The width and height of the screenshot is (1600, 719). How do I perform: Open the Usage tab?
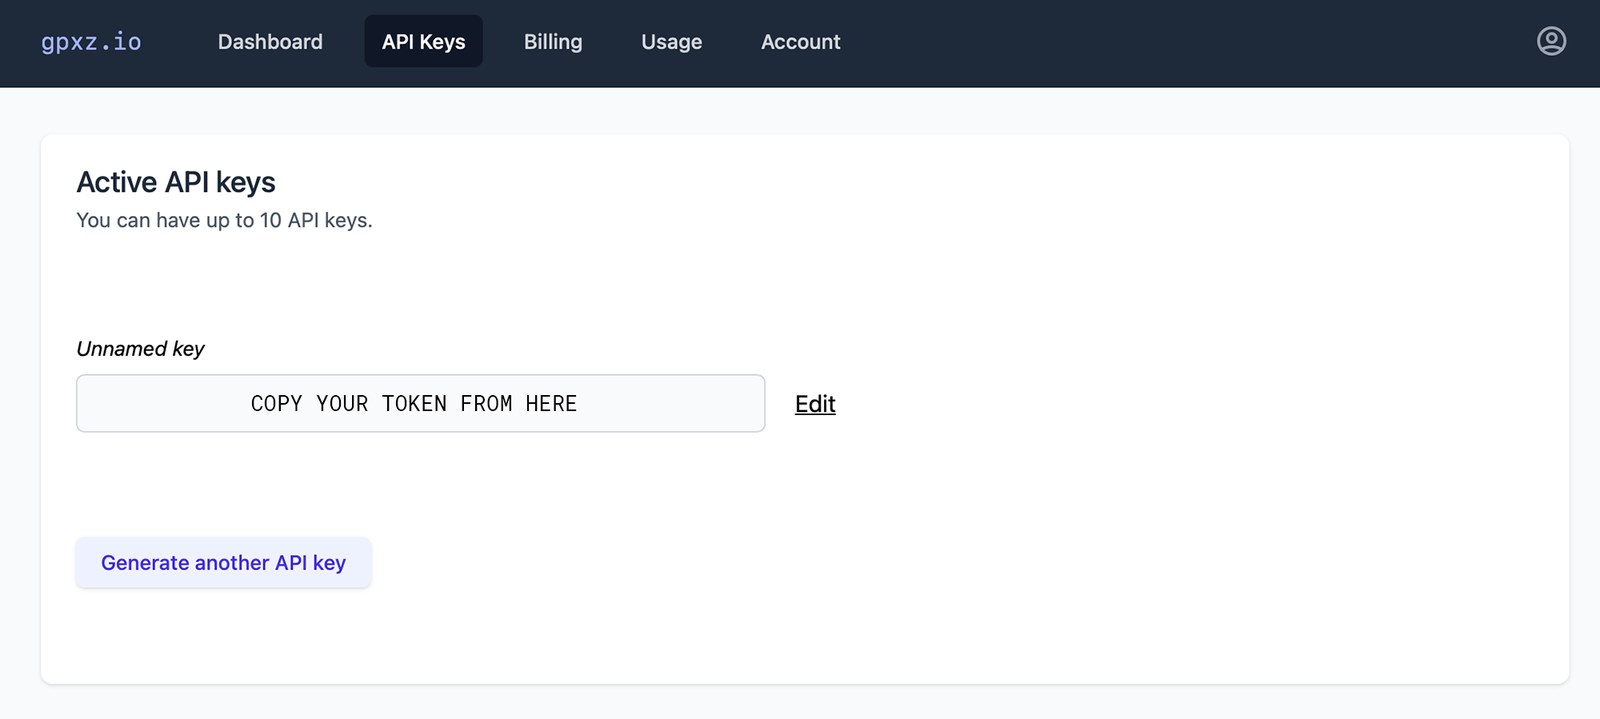[x=672, y=42]
